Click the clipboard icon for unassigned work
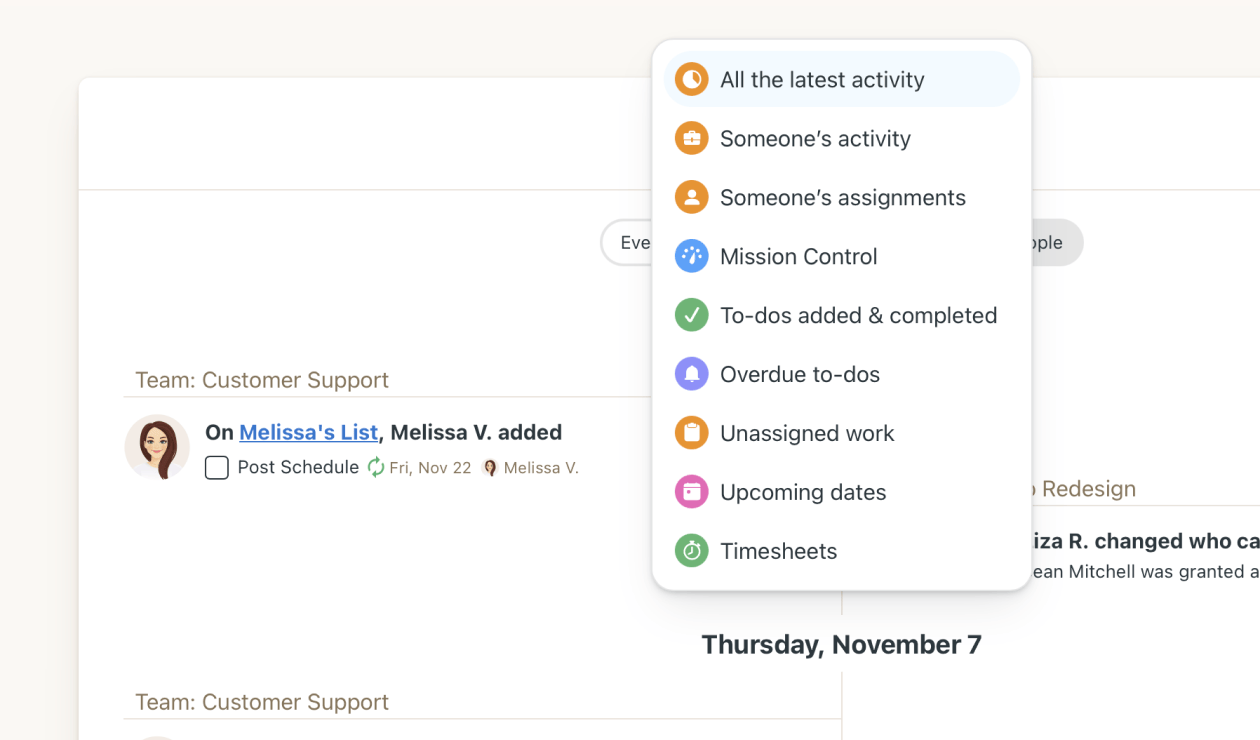This screenshot has height=740, width=1260. [691, 433]
